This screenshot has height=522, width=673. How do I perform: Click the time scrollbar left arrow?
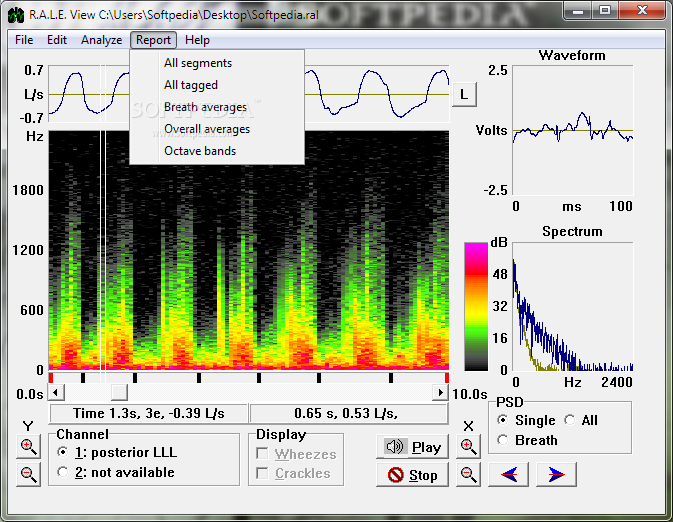(x=56, y=392)
